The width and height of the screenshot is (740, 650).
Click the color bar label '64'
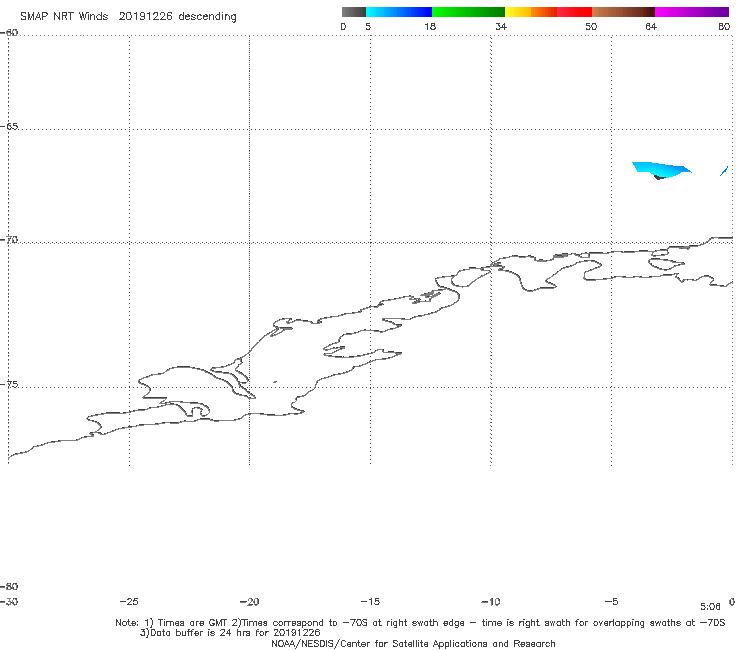[x=651, y=26]
